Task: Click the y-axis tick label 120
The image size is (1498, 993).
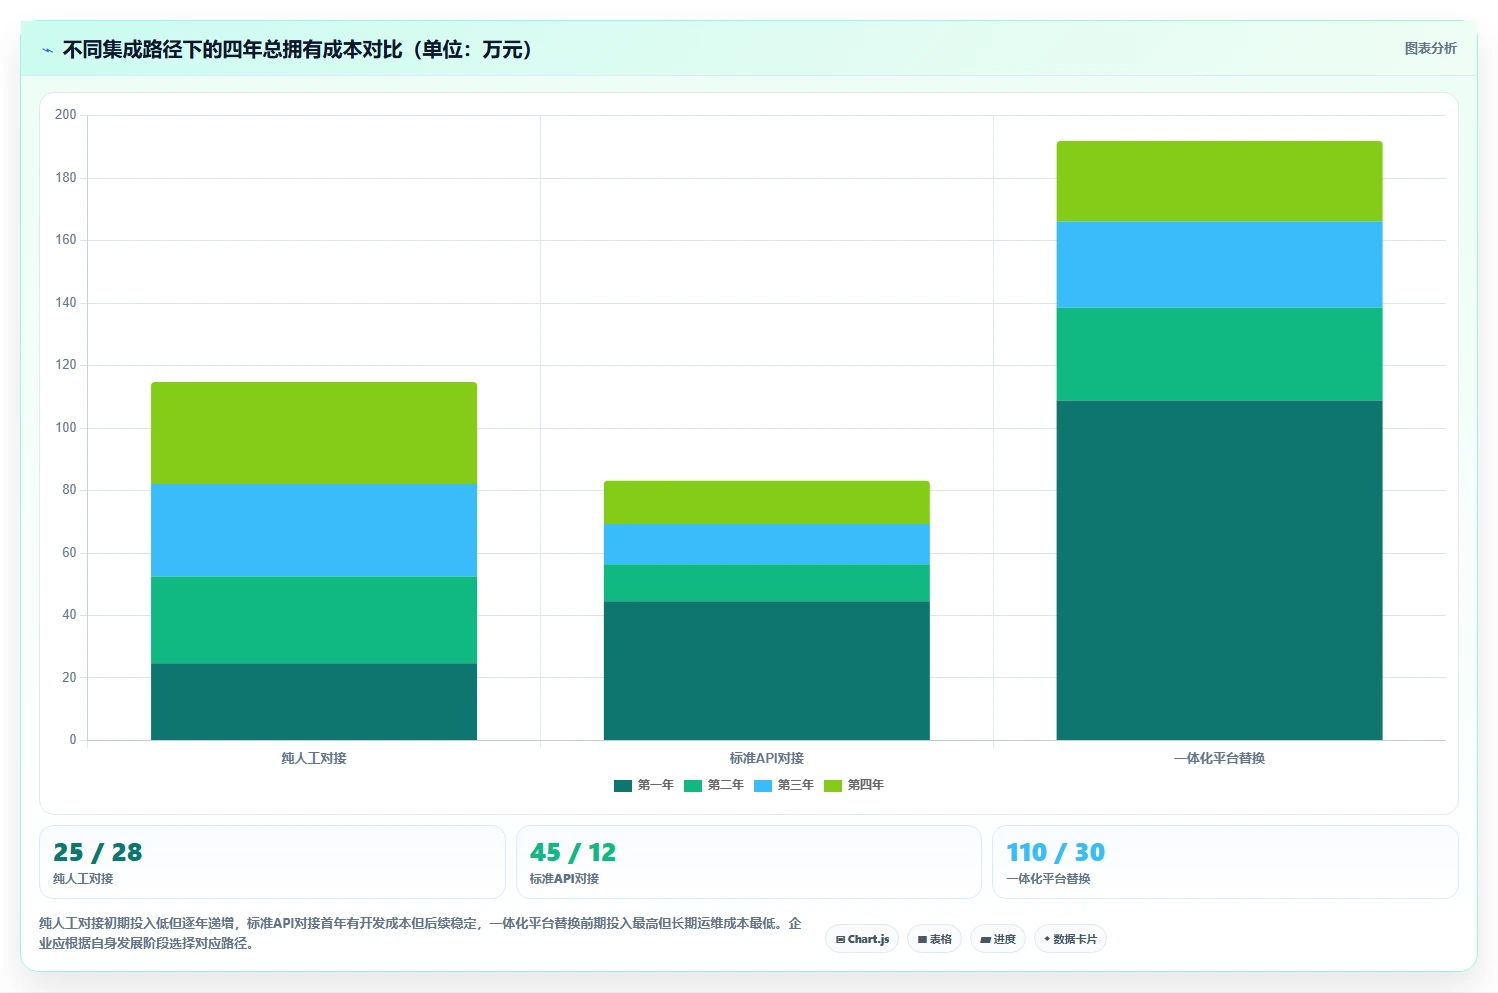Action: click(x=66, y=365)
